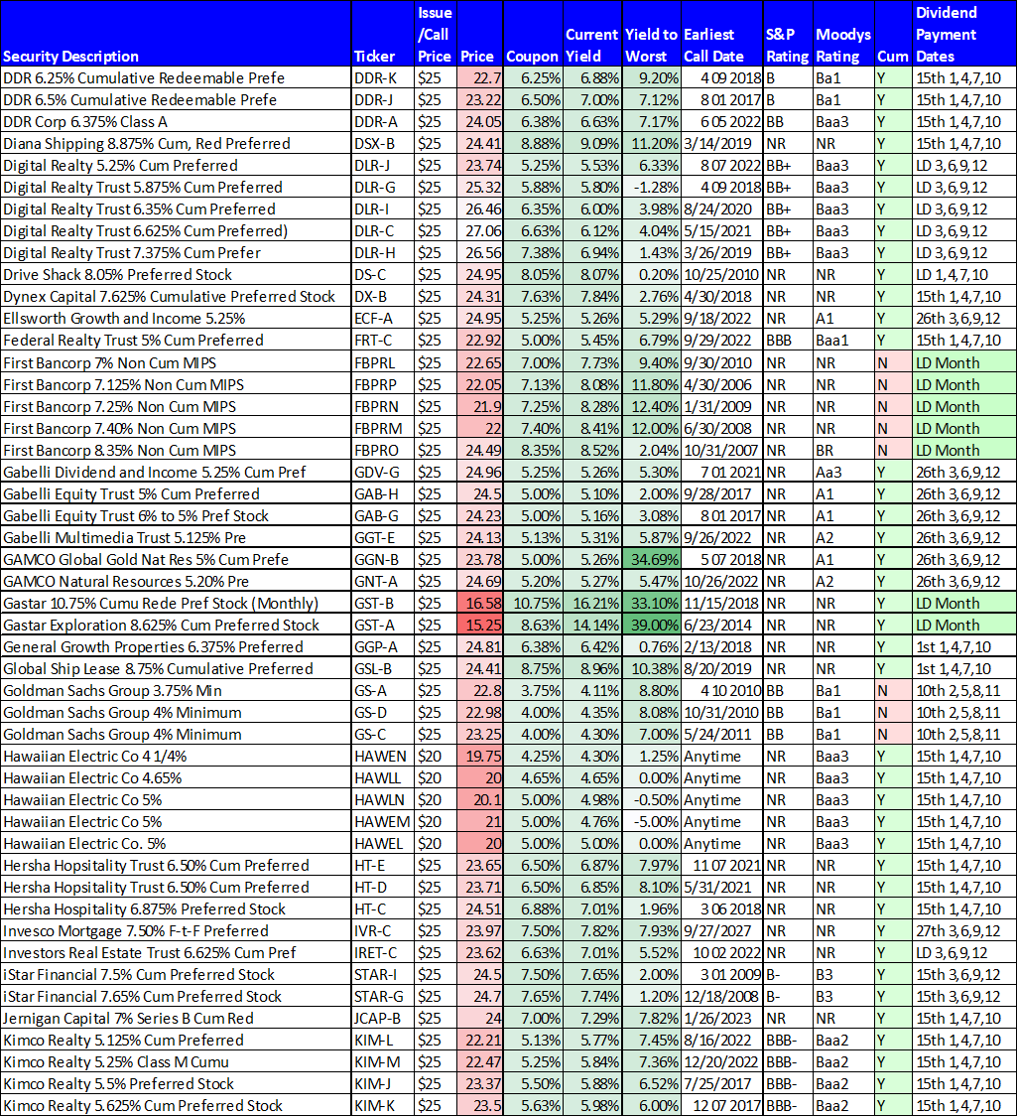Click Drive Shack 8.05% Preferred Stock cell

point(175,274)
